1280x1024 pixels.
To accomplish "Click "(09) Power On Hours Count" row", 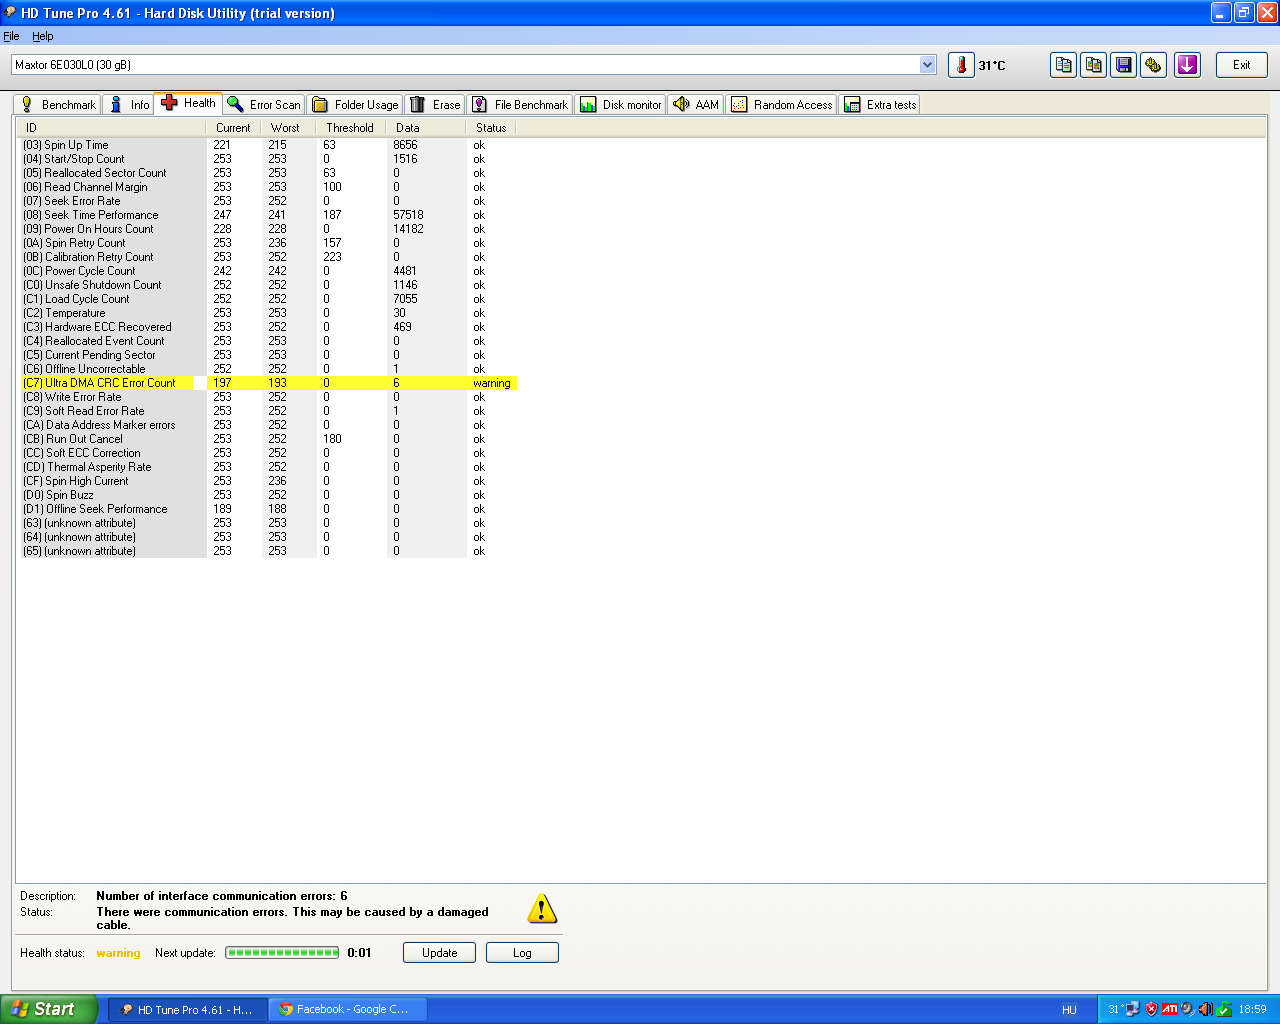I will tap(268, 229).
